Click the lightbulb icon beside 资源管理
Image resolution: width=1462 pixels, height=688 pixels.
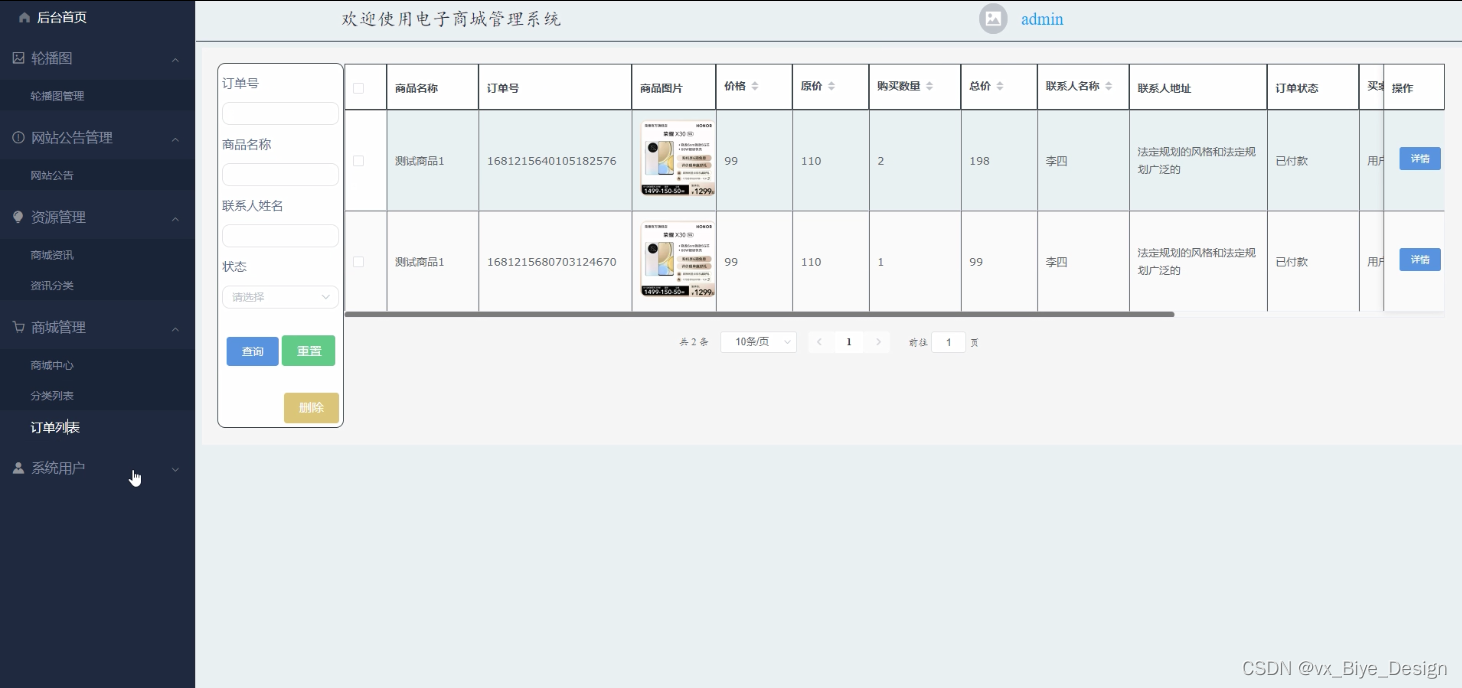[x=18, y=217]
